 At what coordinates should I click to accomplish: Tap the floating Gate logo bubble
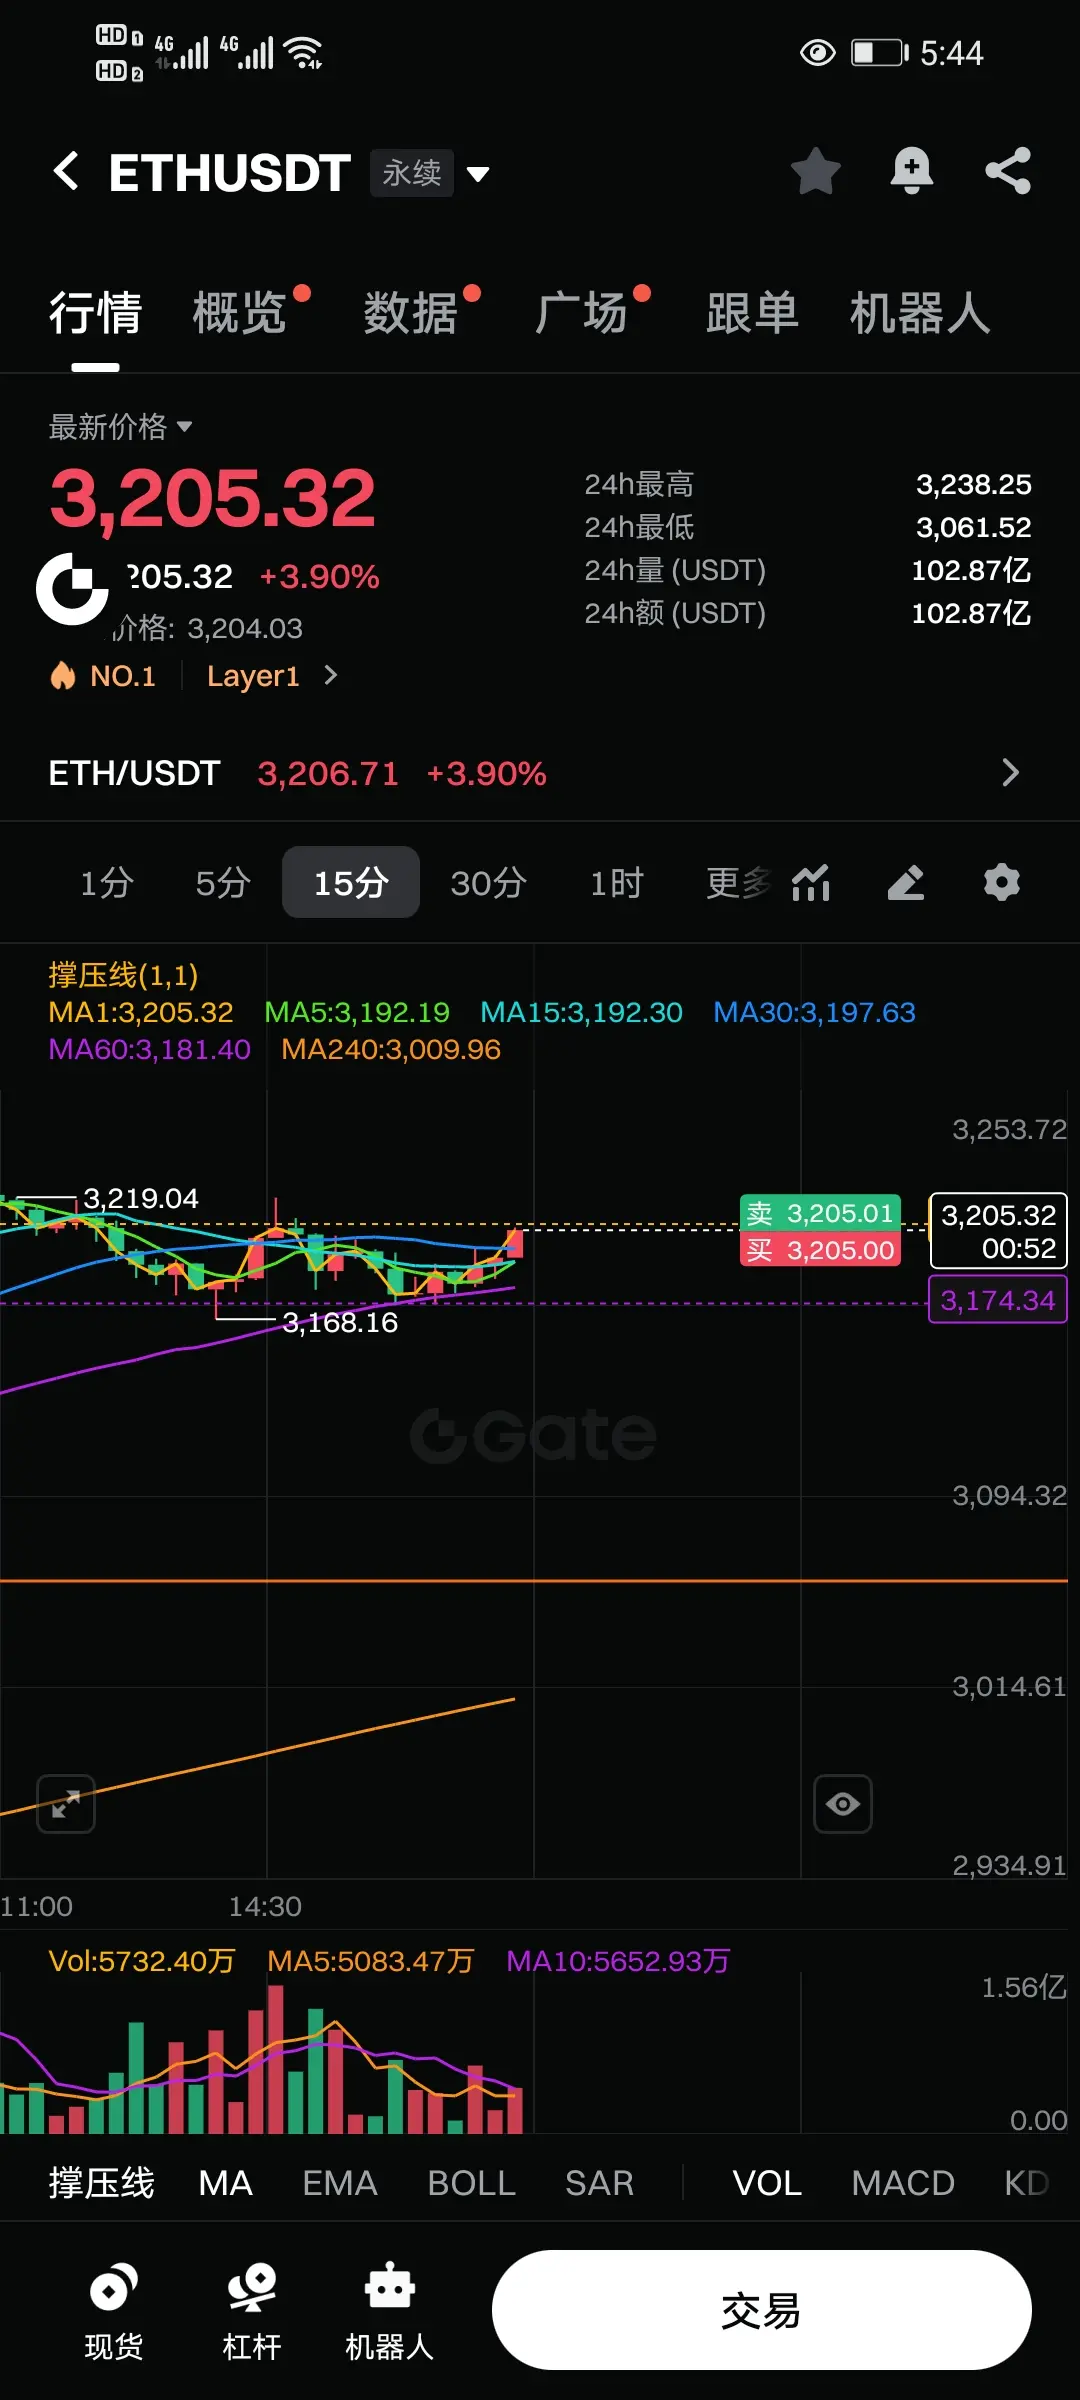tap(72, 589)
